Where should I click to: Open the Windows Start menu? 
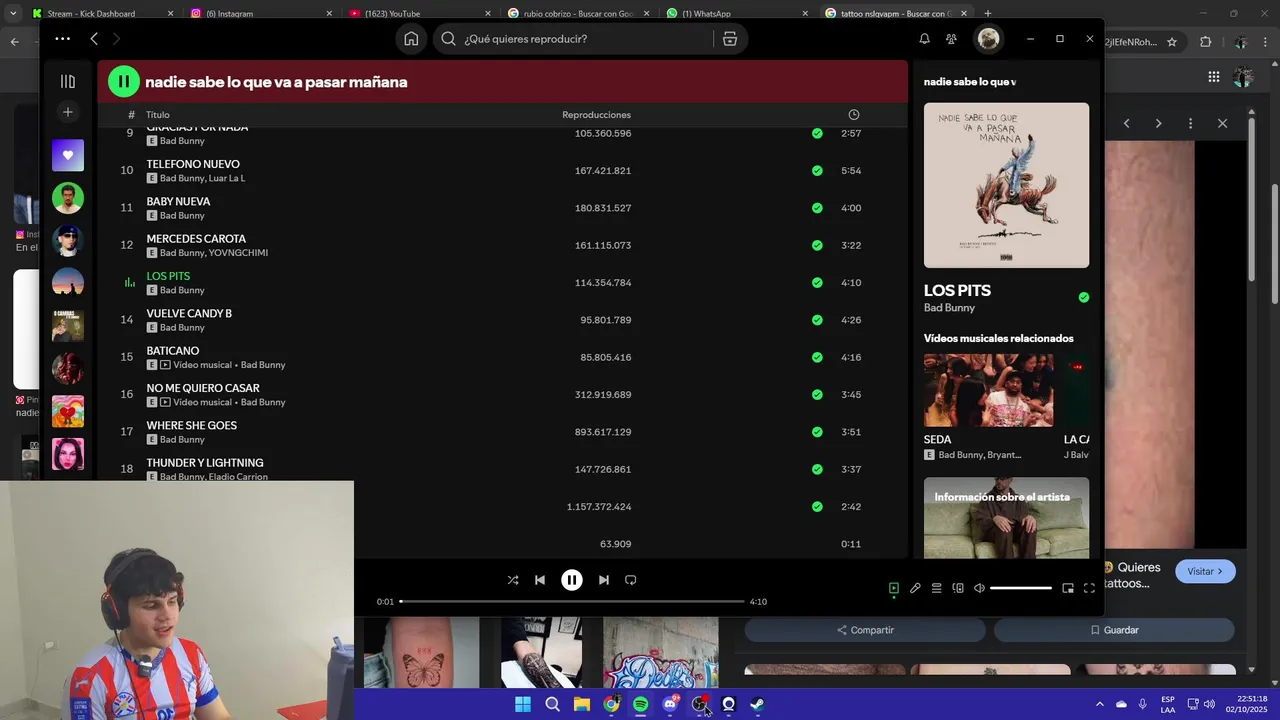click(x=523, y=704)
